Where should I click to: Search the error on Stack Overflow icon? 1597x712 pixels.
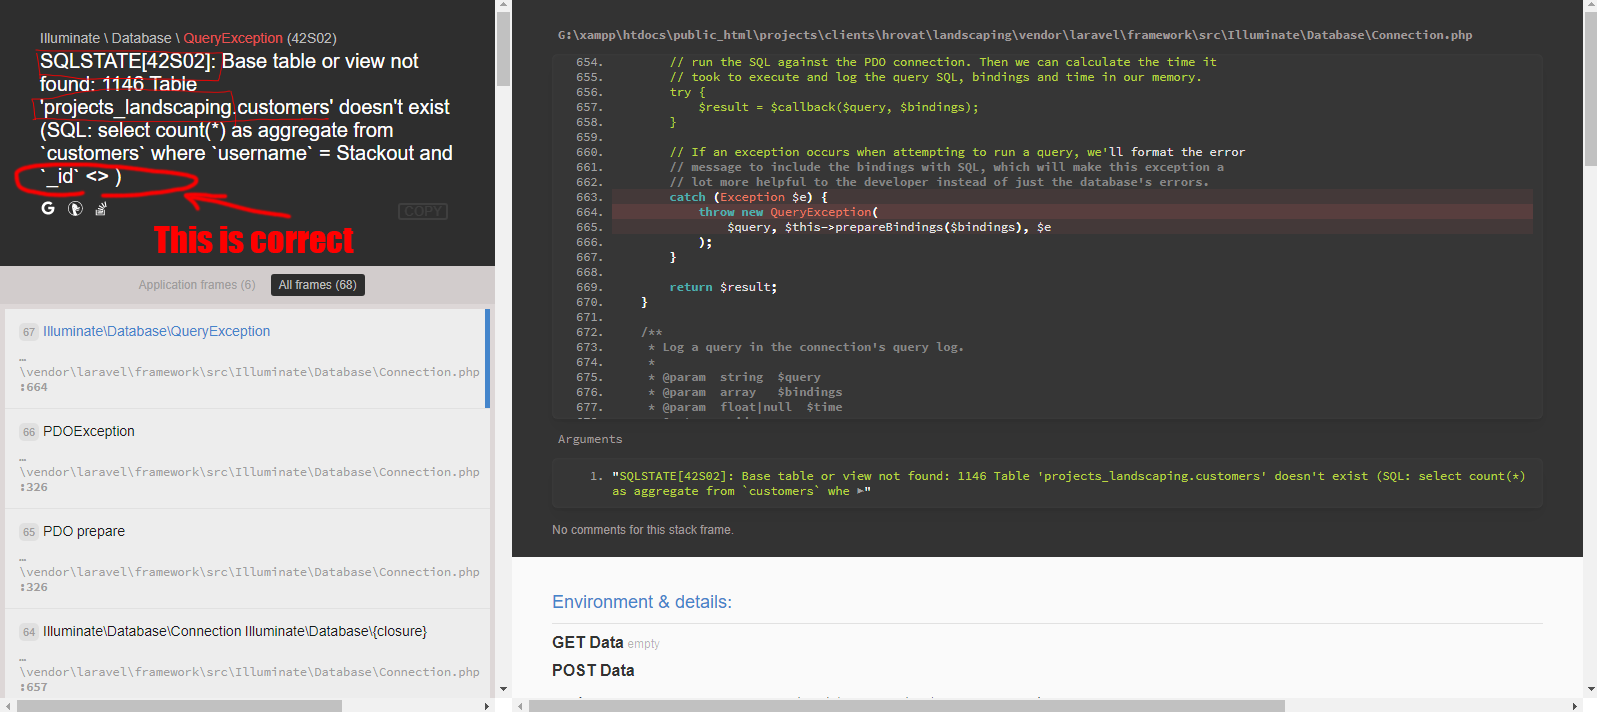[x=101, y=208]
